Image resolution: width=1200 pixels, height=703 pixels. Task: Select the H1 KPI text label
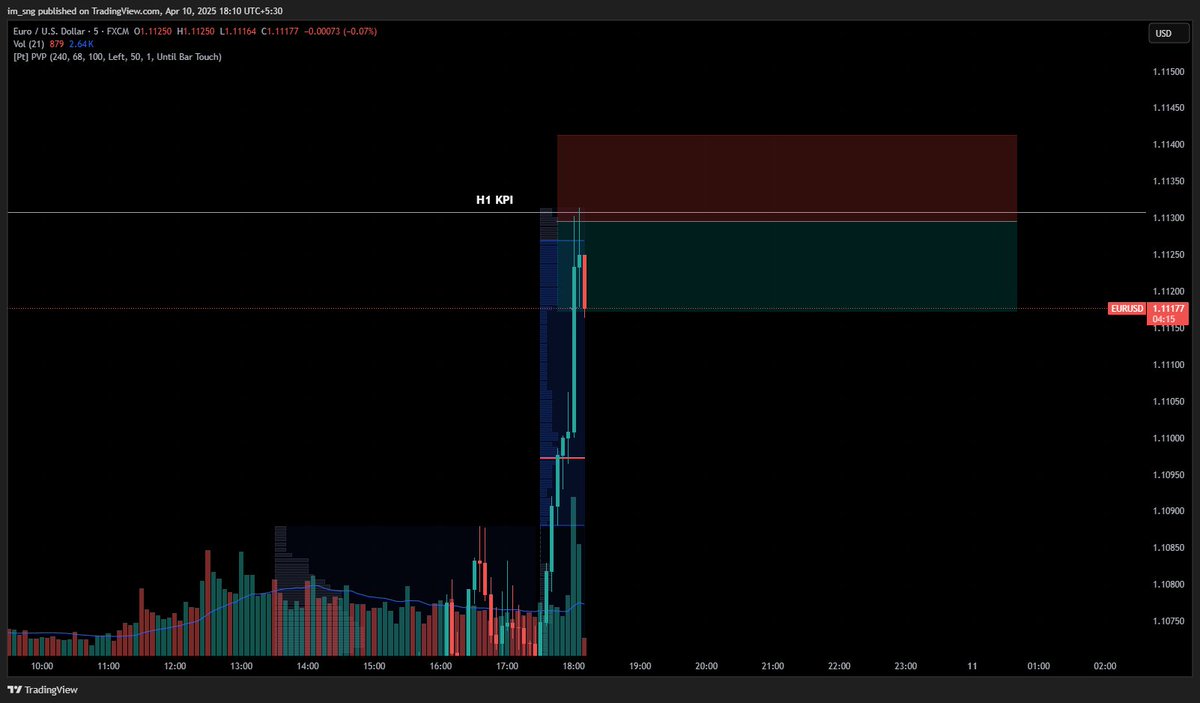point(494,200)
